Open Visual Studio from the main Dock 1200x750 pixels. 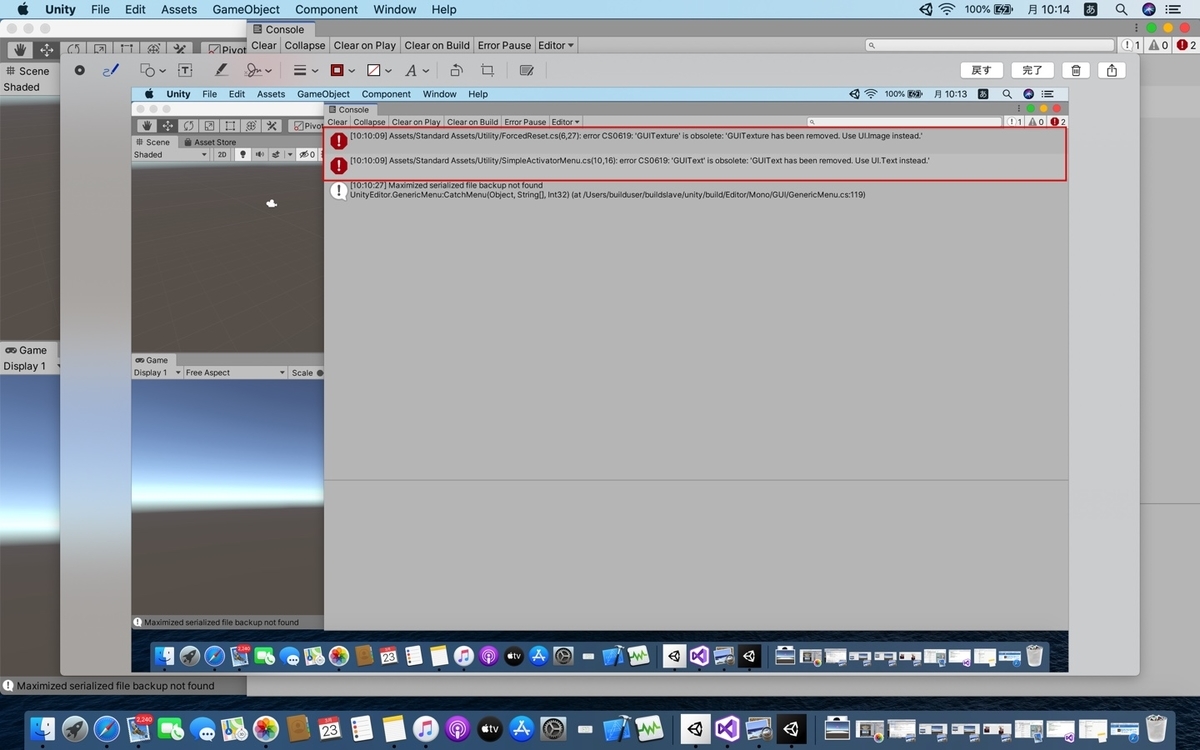(727, 729)
